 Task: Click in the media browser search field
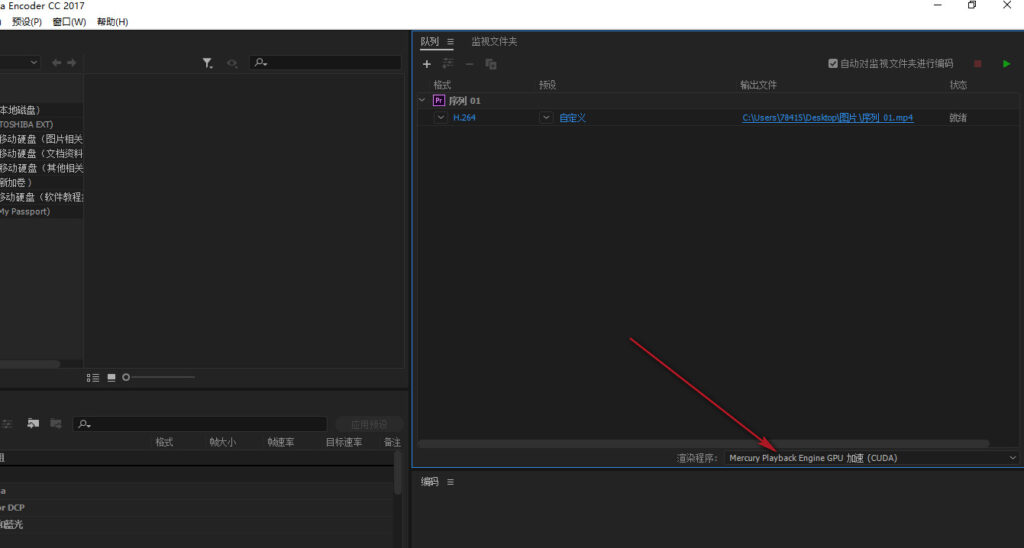pos(325,63)
